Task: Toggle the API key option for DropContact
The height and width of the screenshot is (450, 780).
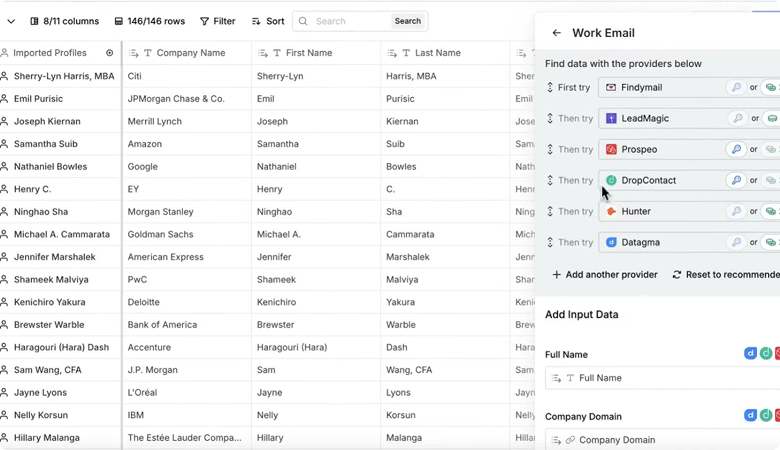Action: click(736, 180)
